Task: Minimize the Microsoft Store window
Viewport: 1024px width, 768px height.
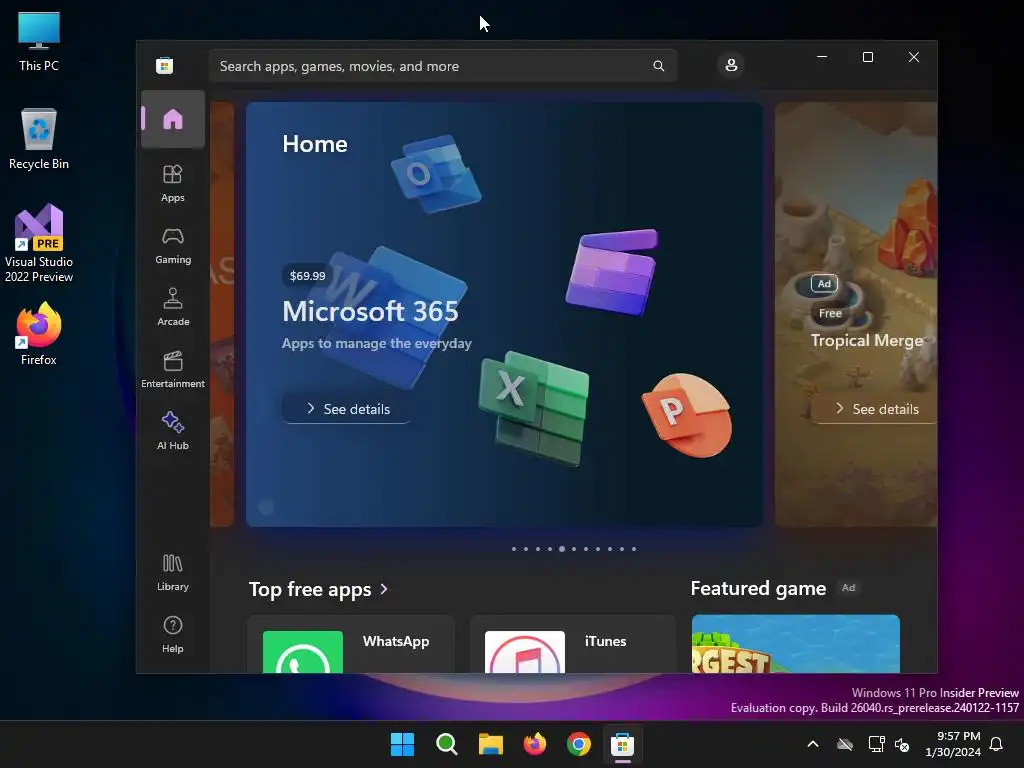Action: (822, 57)
